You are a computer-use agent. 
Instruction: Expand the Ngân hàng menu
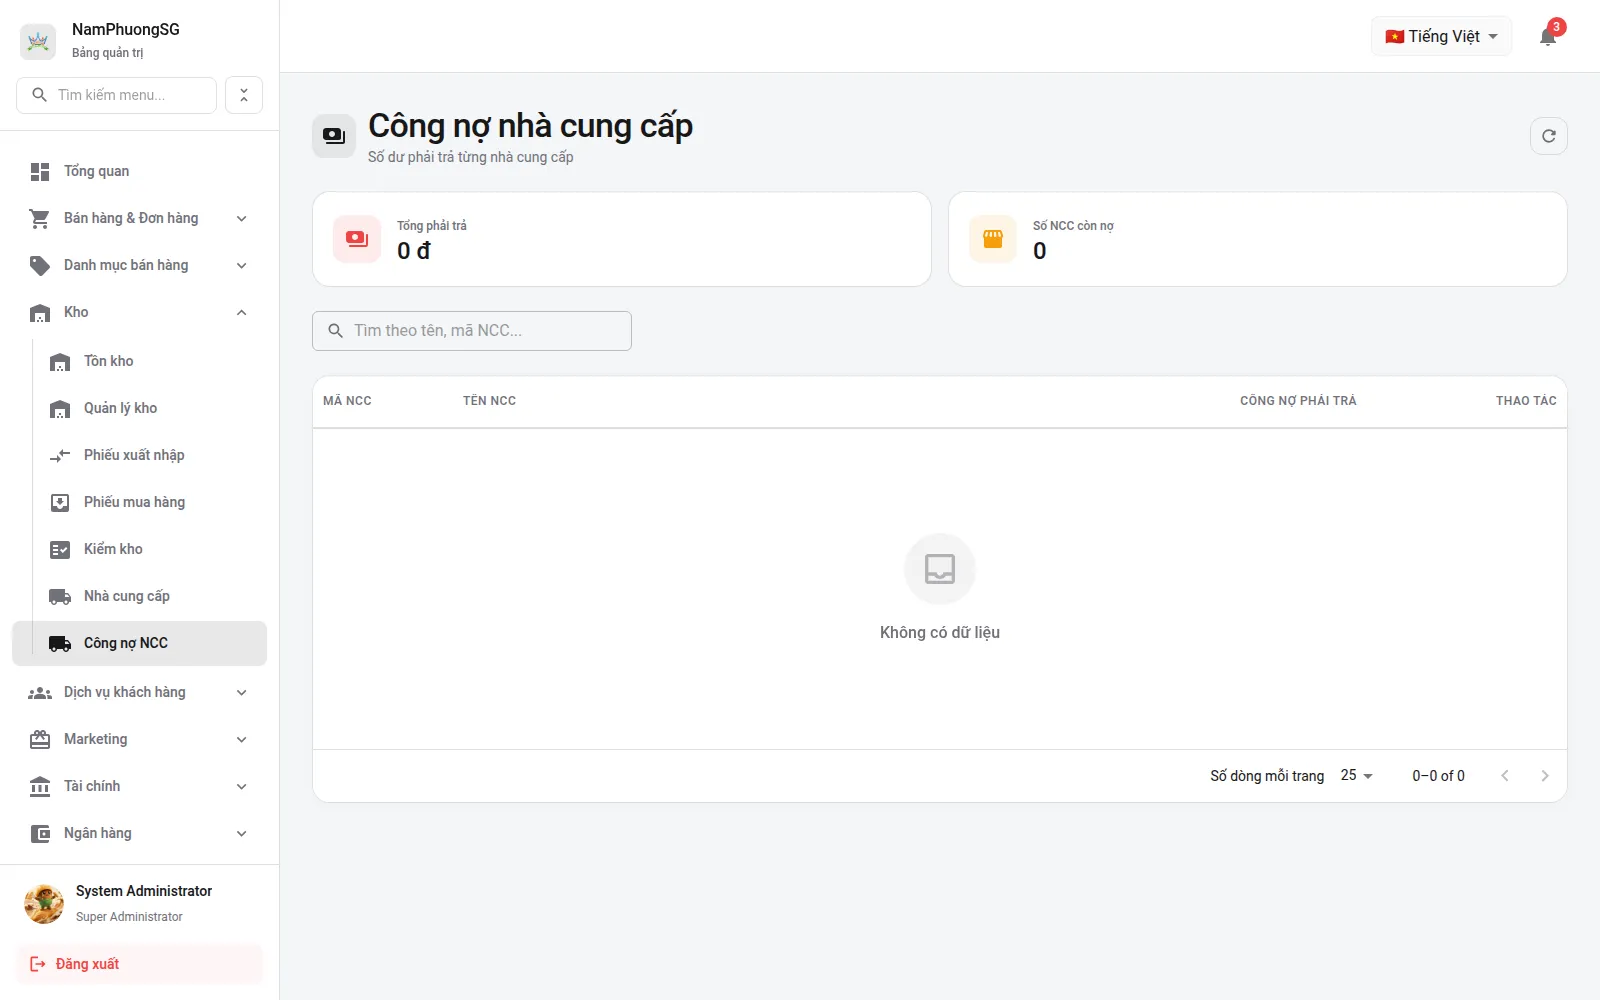139,833
